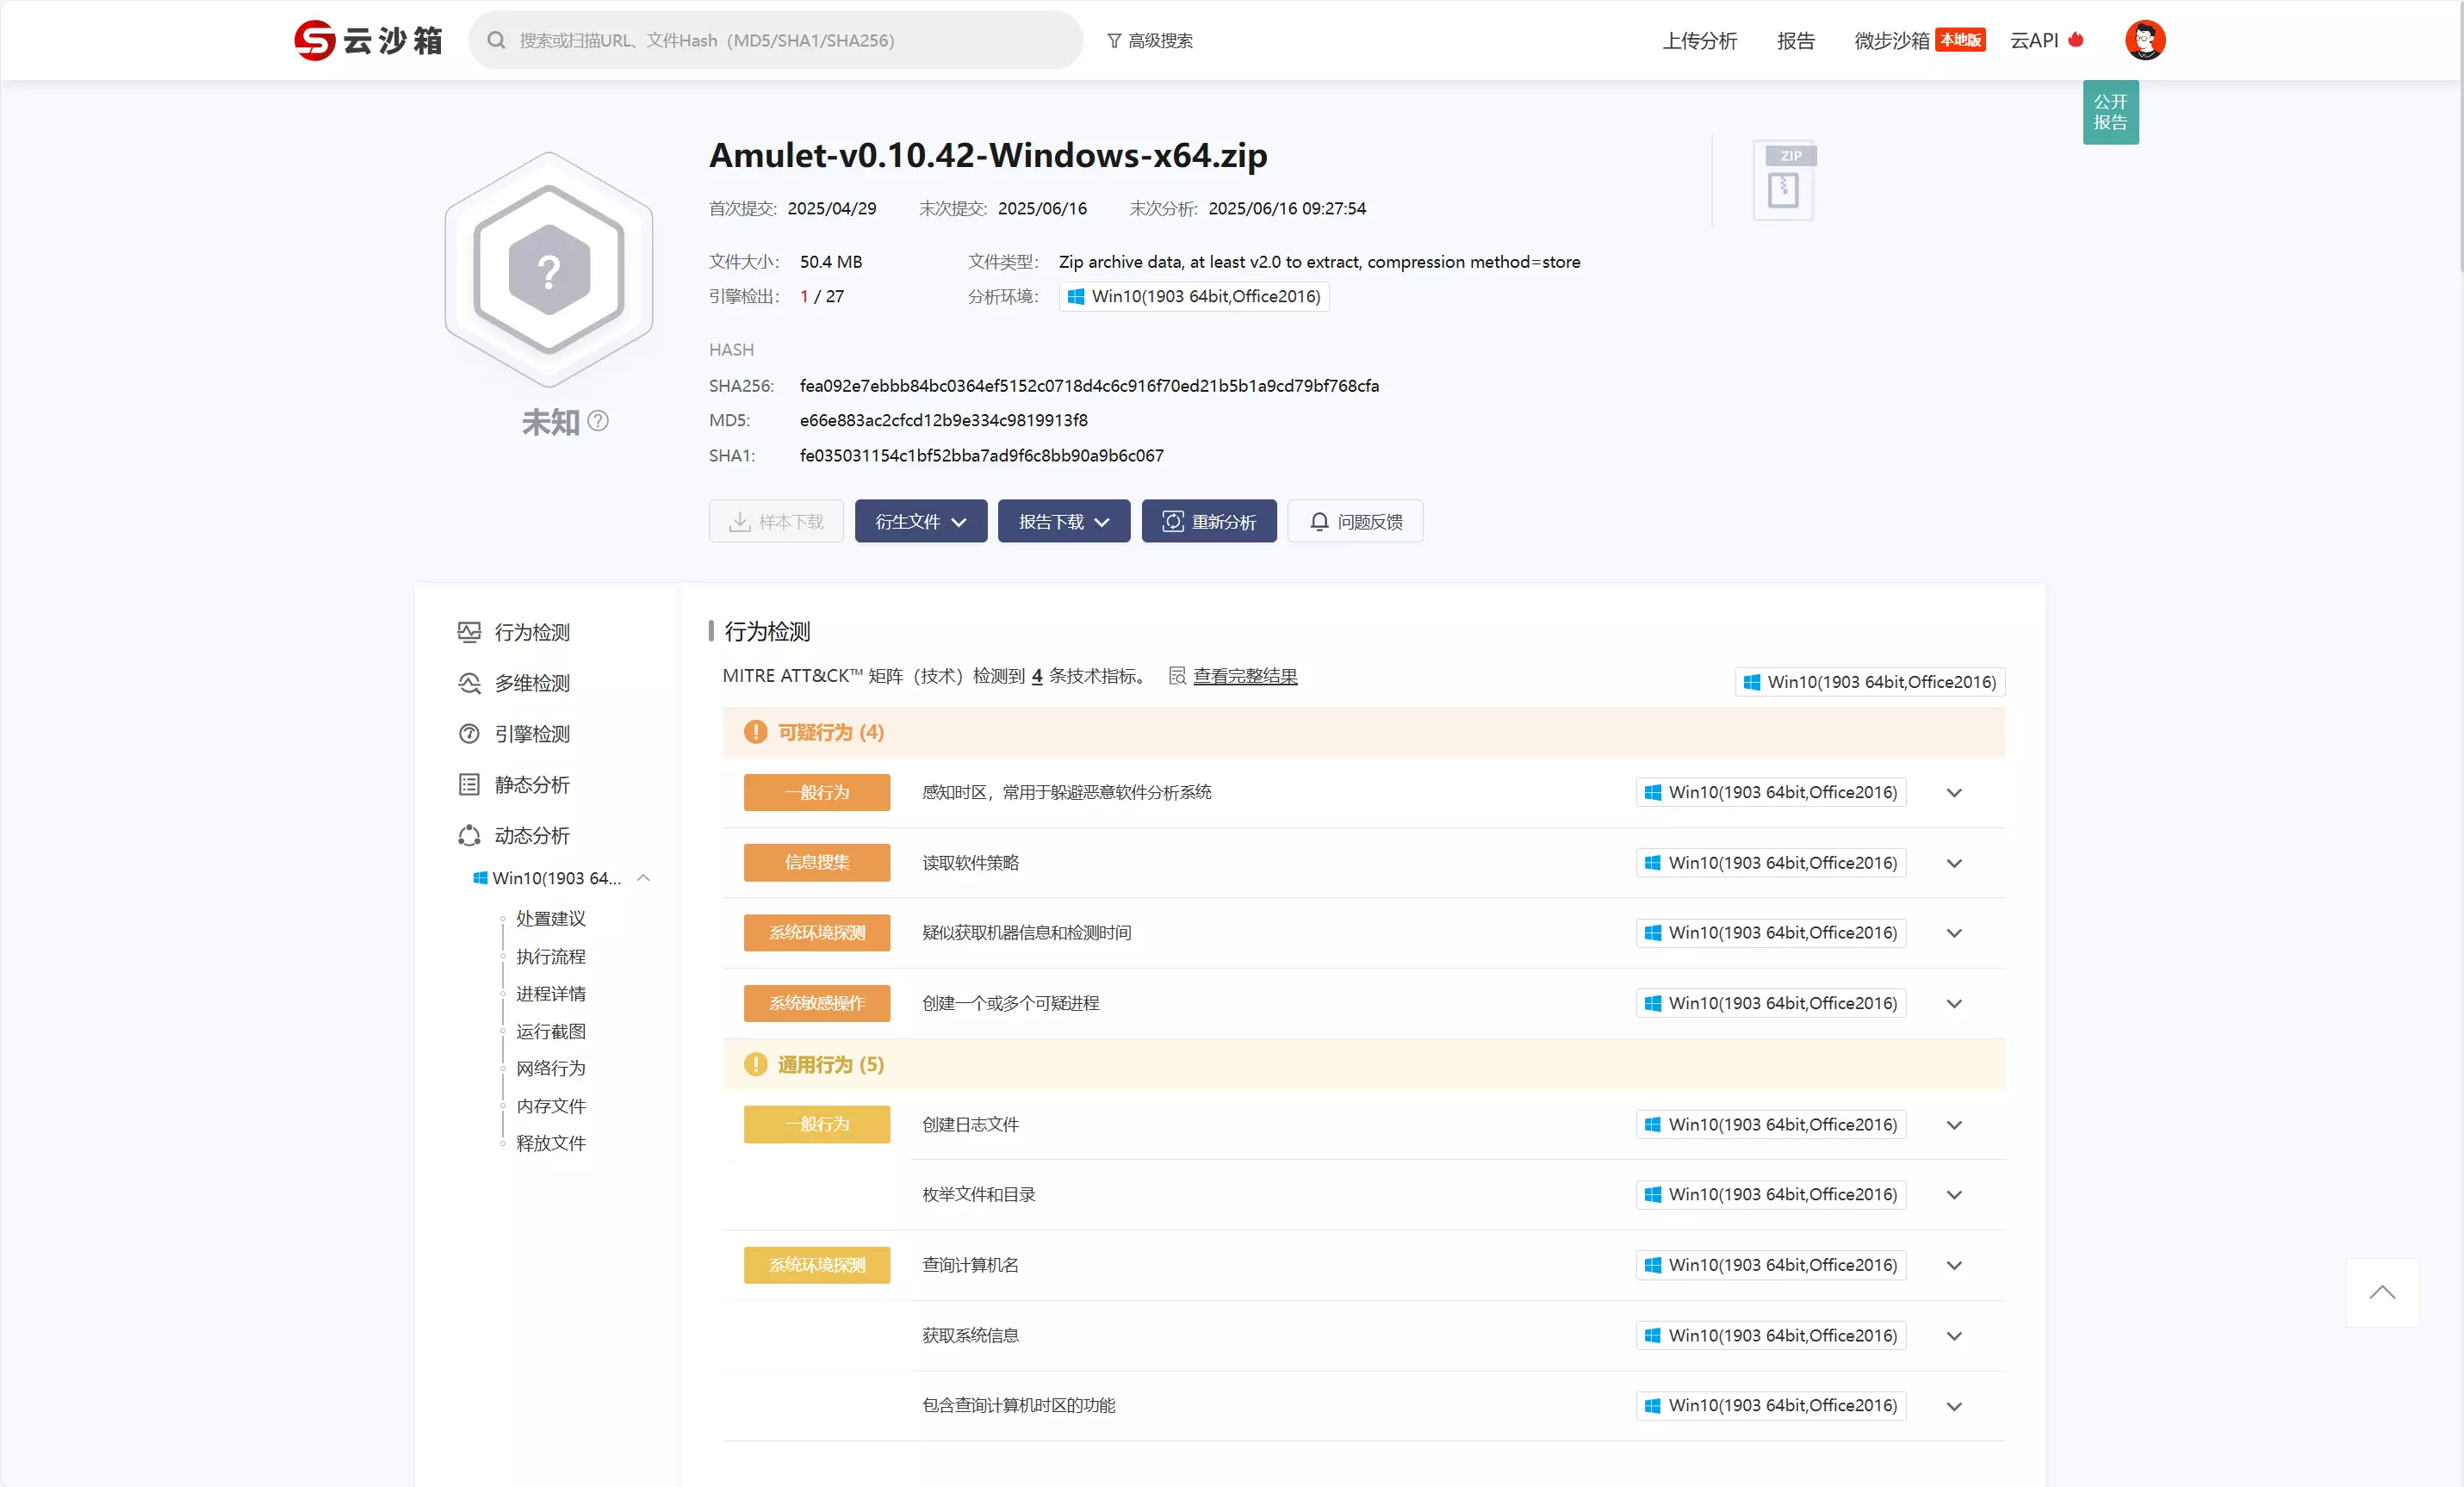Click the 样本下载 button
Viewport: 2464px width, 1487px height.
tap(776, 521)
